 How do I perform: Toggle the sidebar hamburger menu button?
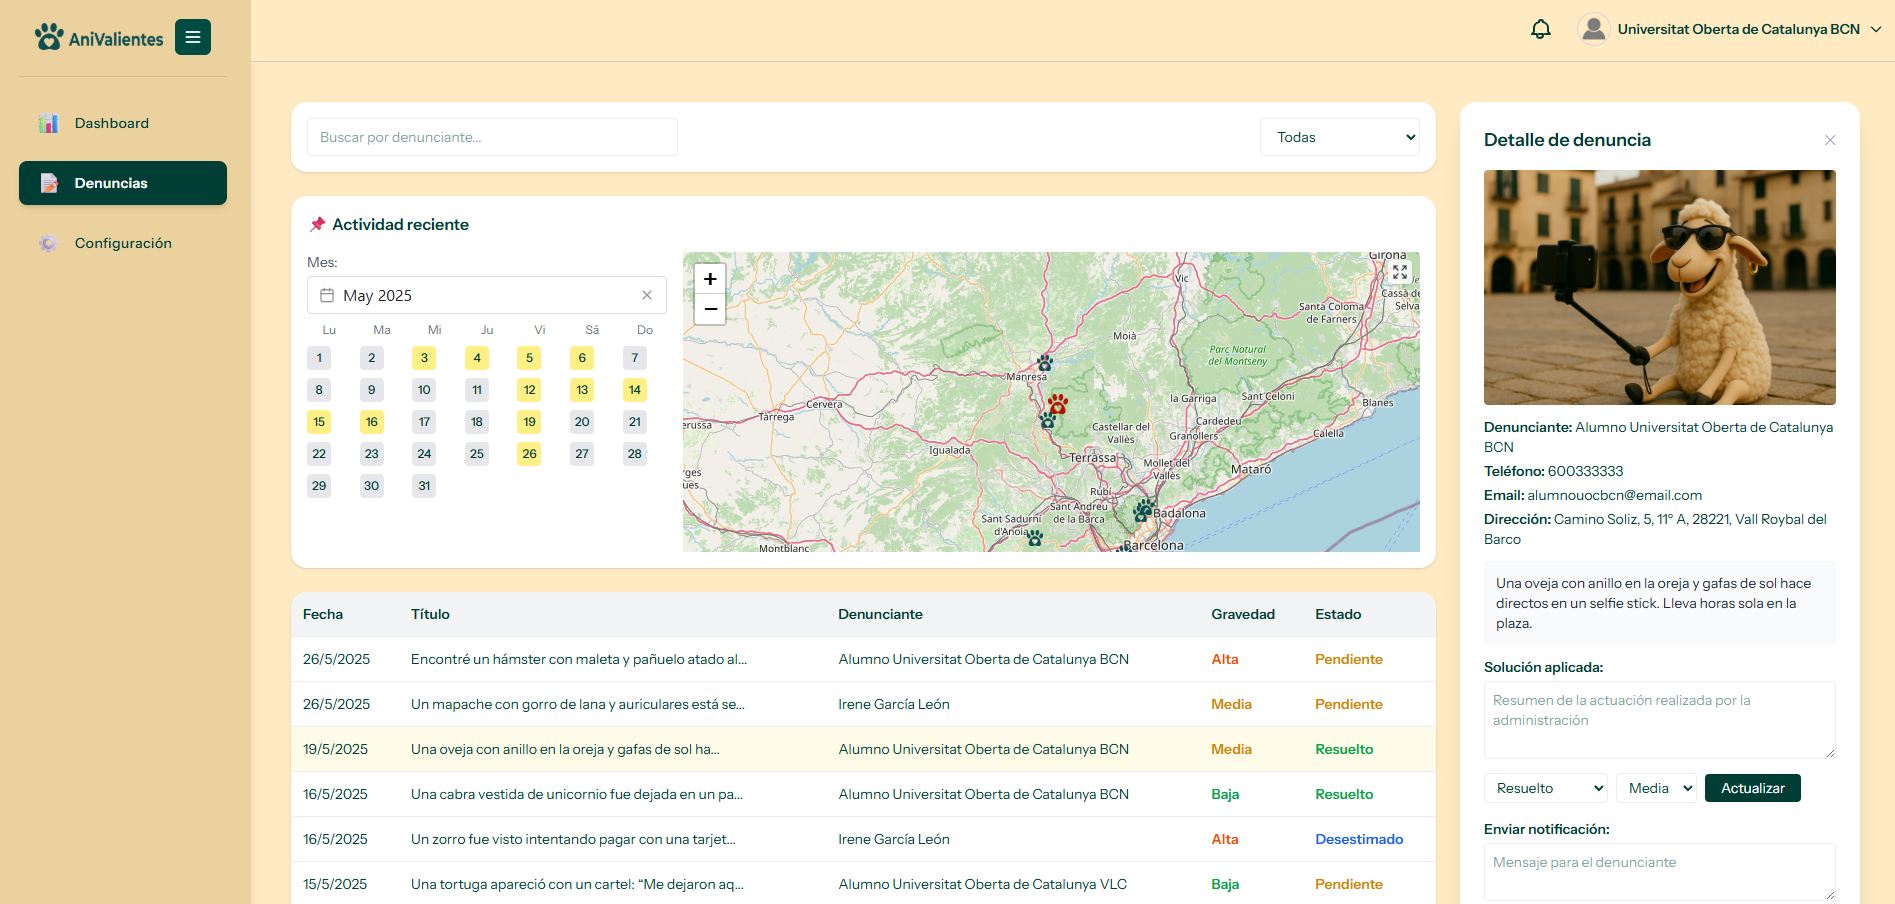(193, 37)
